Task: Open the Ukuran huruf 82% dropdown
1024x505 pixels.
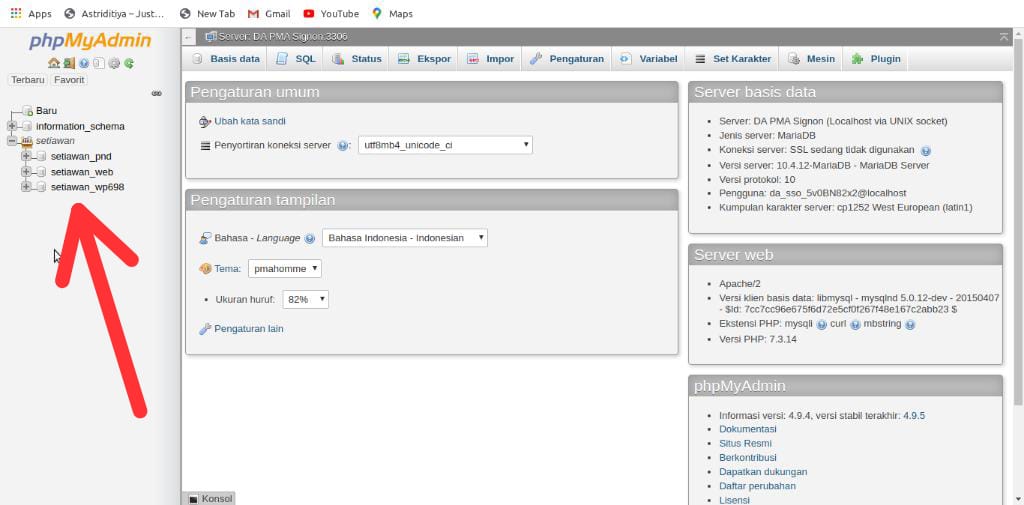Action: click(x=305, y=299)
